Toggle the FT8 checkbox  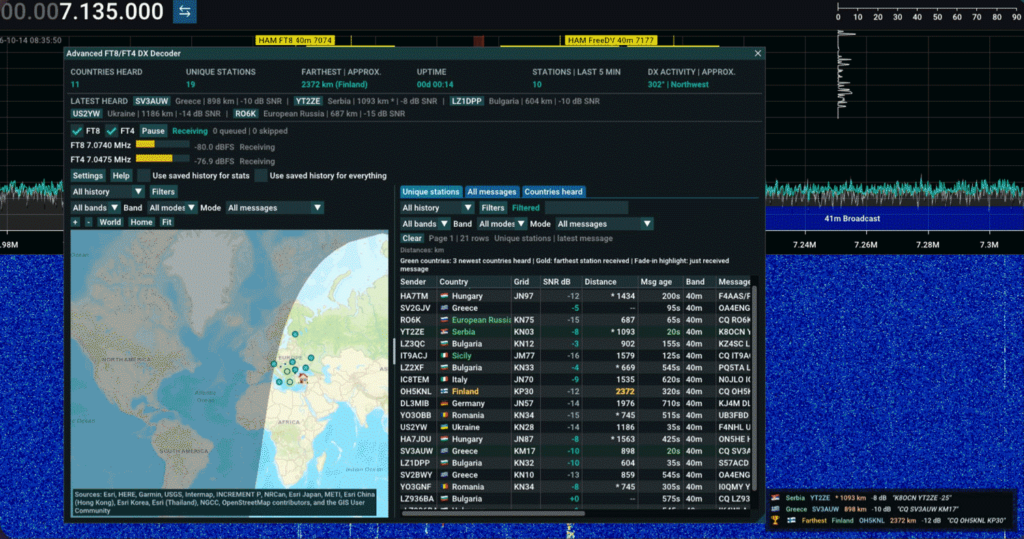tap(77, 131)
